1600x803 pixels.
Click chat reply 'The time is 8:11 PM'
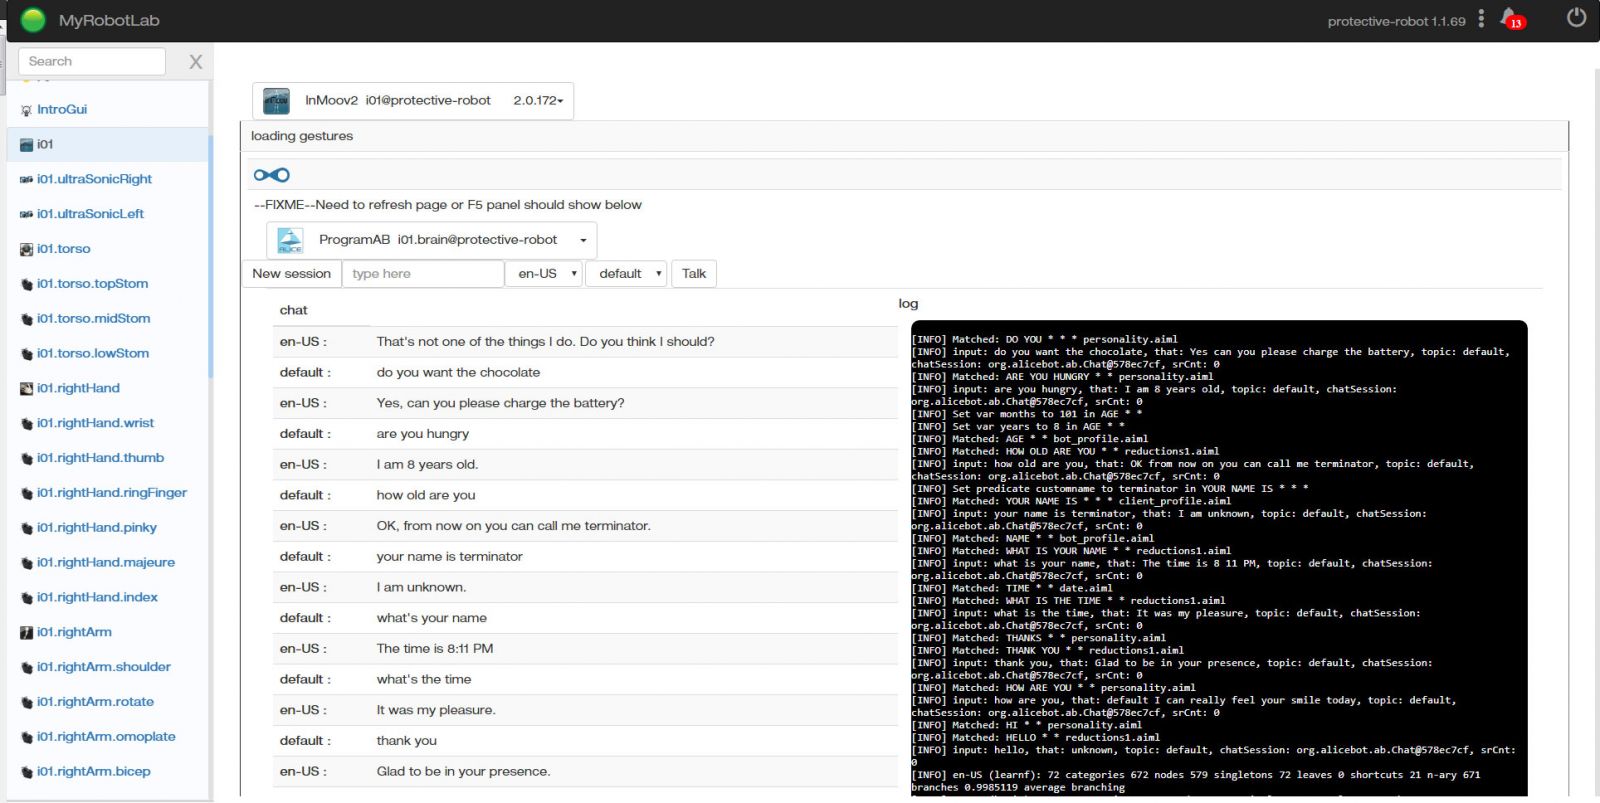[435, 649]
